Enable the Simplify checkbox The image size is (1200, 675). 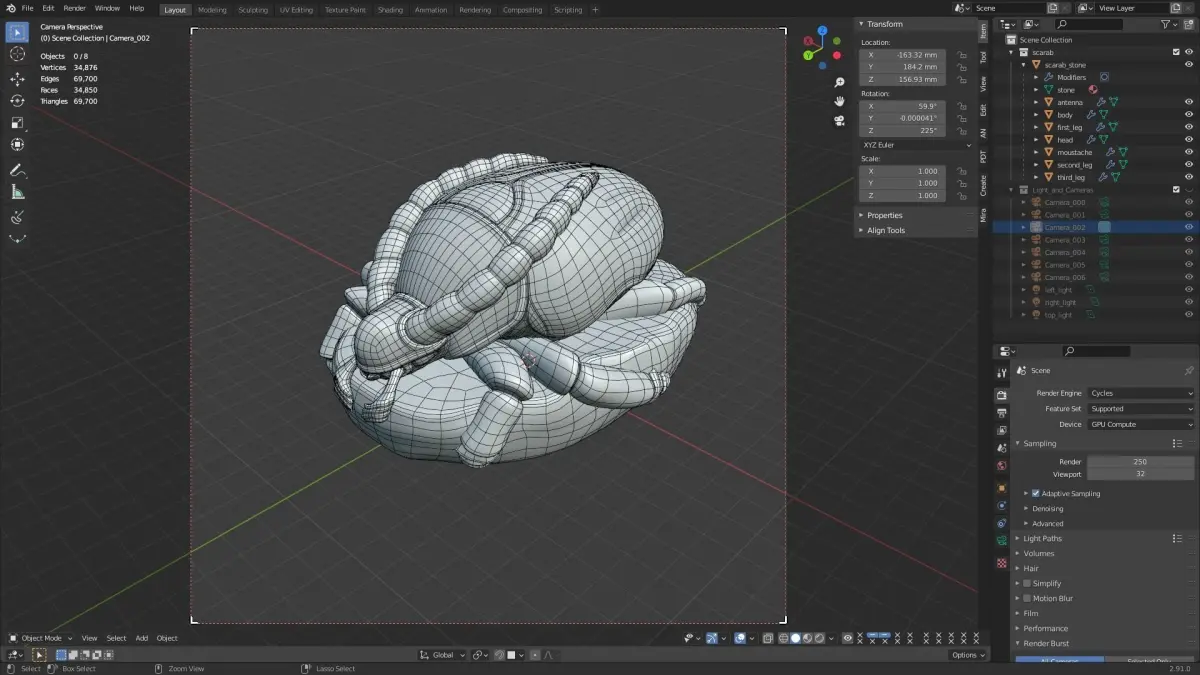(x=1027, y=583)
